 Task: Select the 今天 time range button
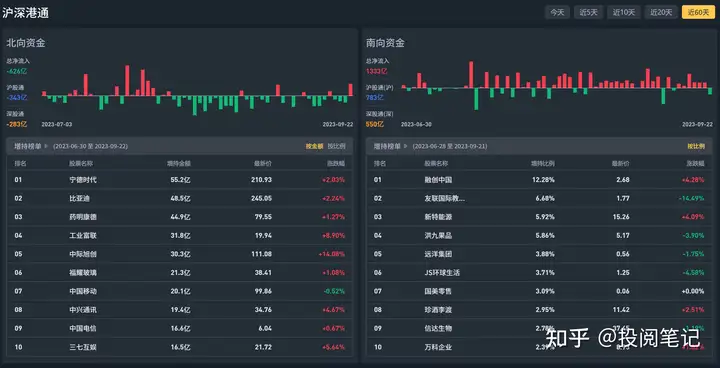[x=557, y=12]
